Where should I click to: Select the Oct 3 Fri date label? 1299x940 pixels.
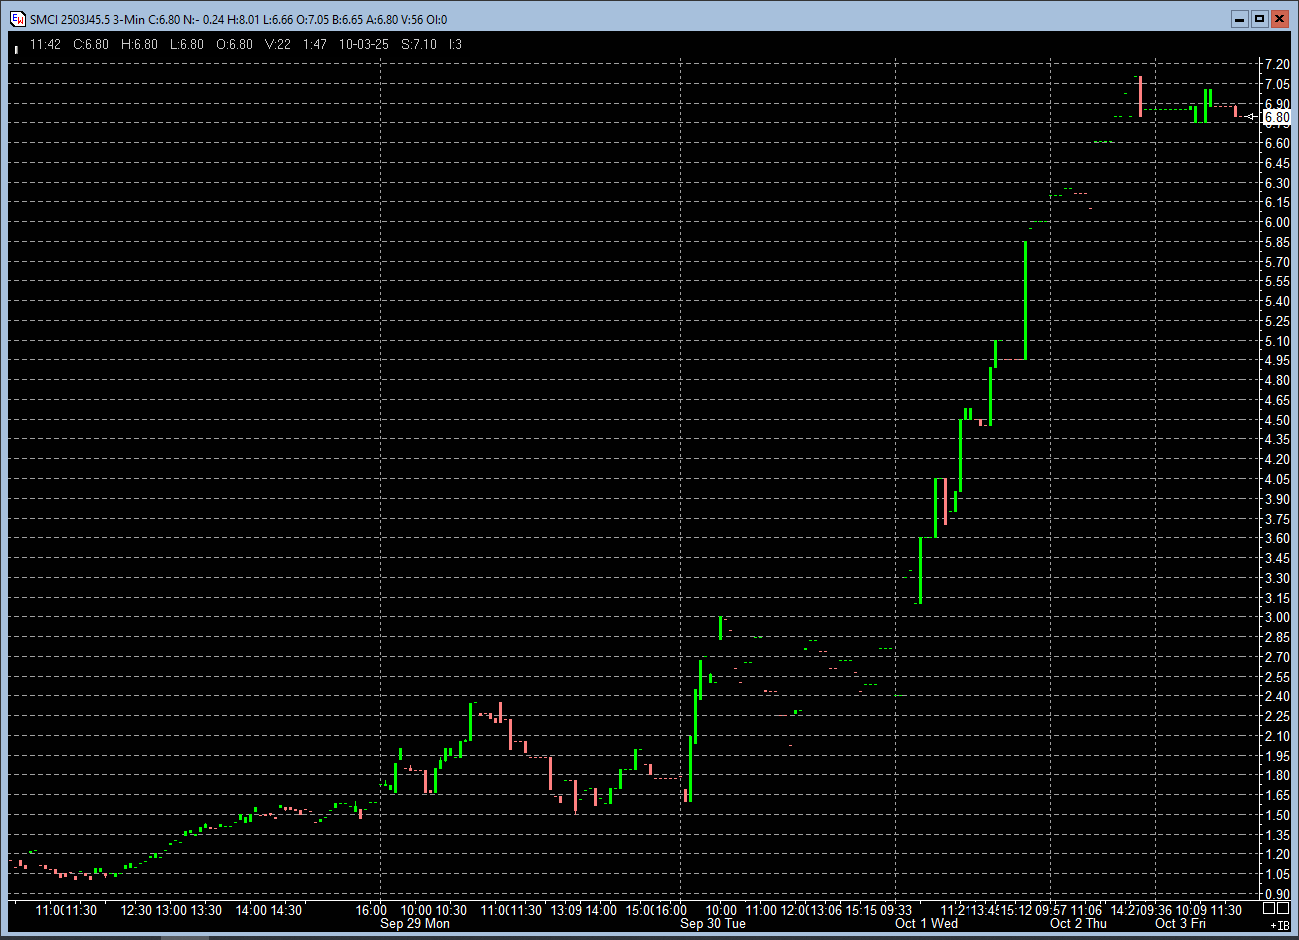pyautogui.click(x=1180, y=923)
